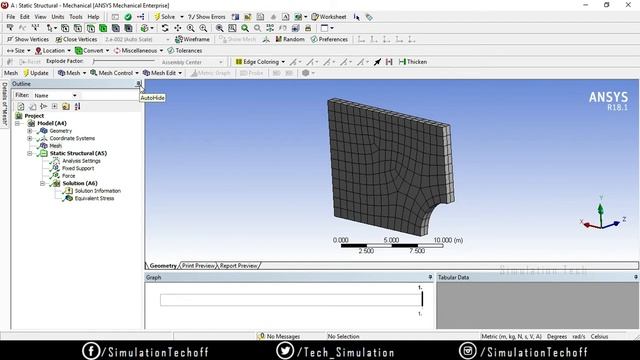Open the Tools menu
Image resolution: width=640 pixels, height=360 pixels.
click(x=76, y=17)
